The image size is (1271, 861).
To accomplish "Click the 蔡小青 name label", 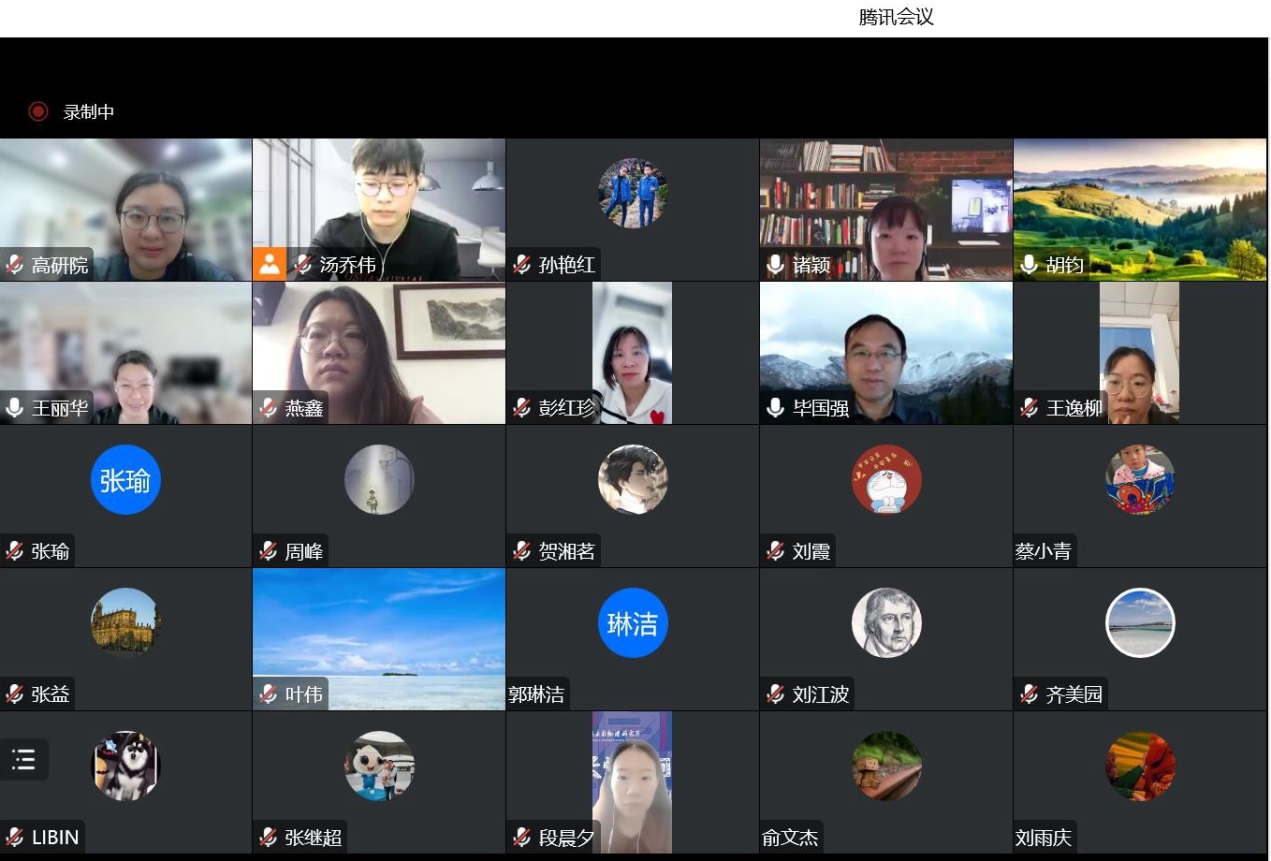I will [x=1043, y=551].
